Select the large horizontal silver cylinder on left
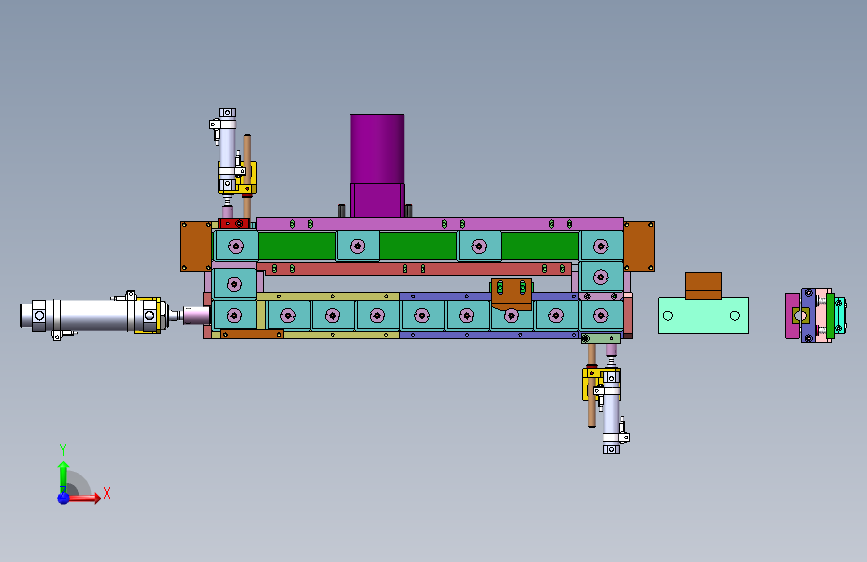The width and height of the screenshot is (867, 562). point(94,315)
